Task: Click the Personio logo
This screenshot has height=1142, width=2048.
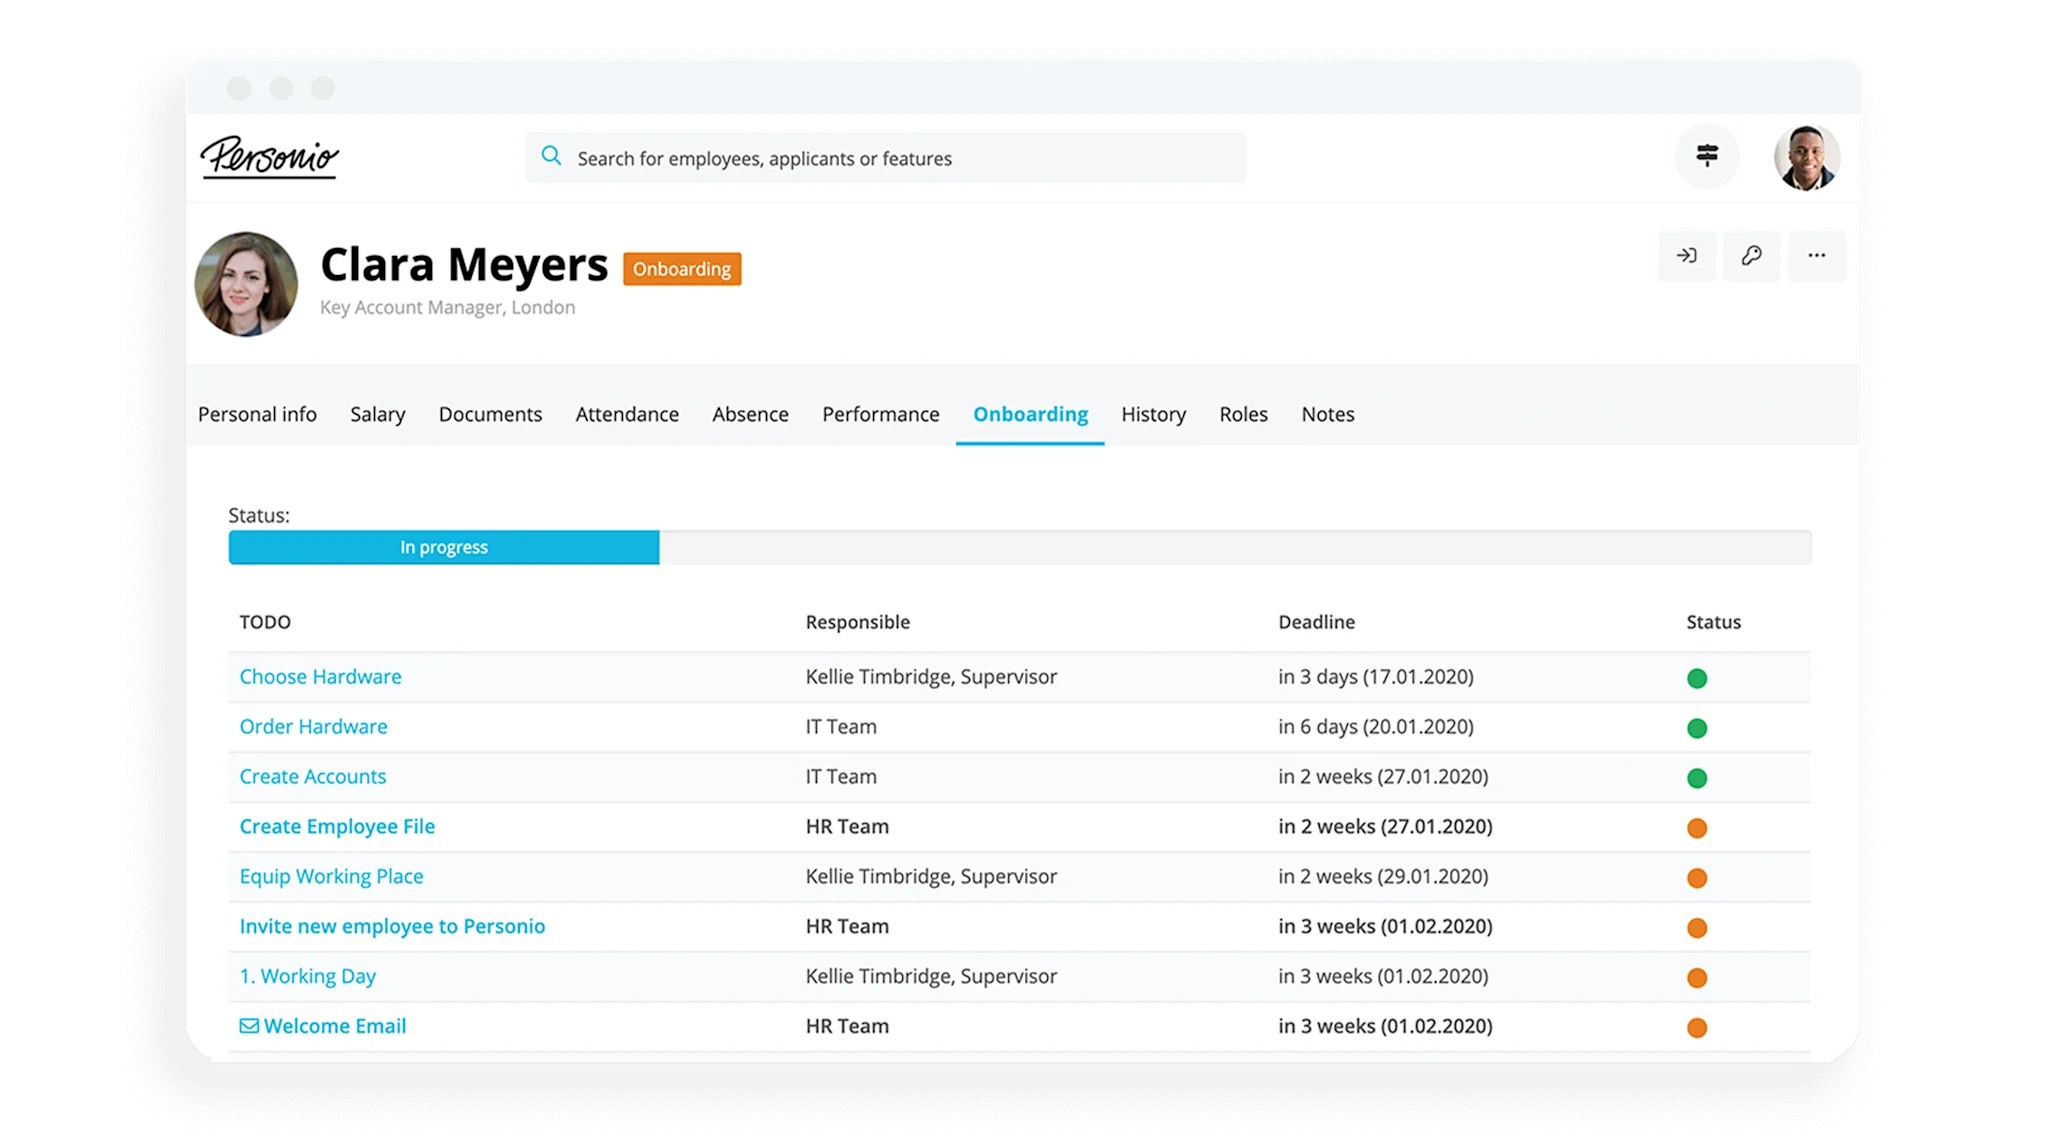Action: [x=270, y=158]
